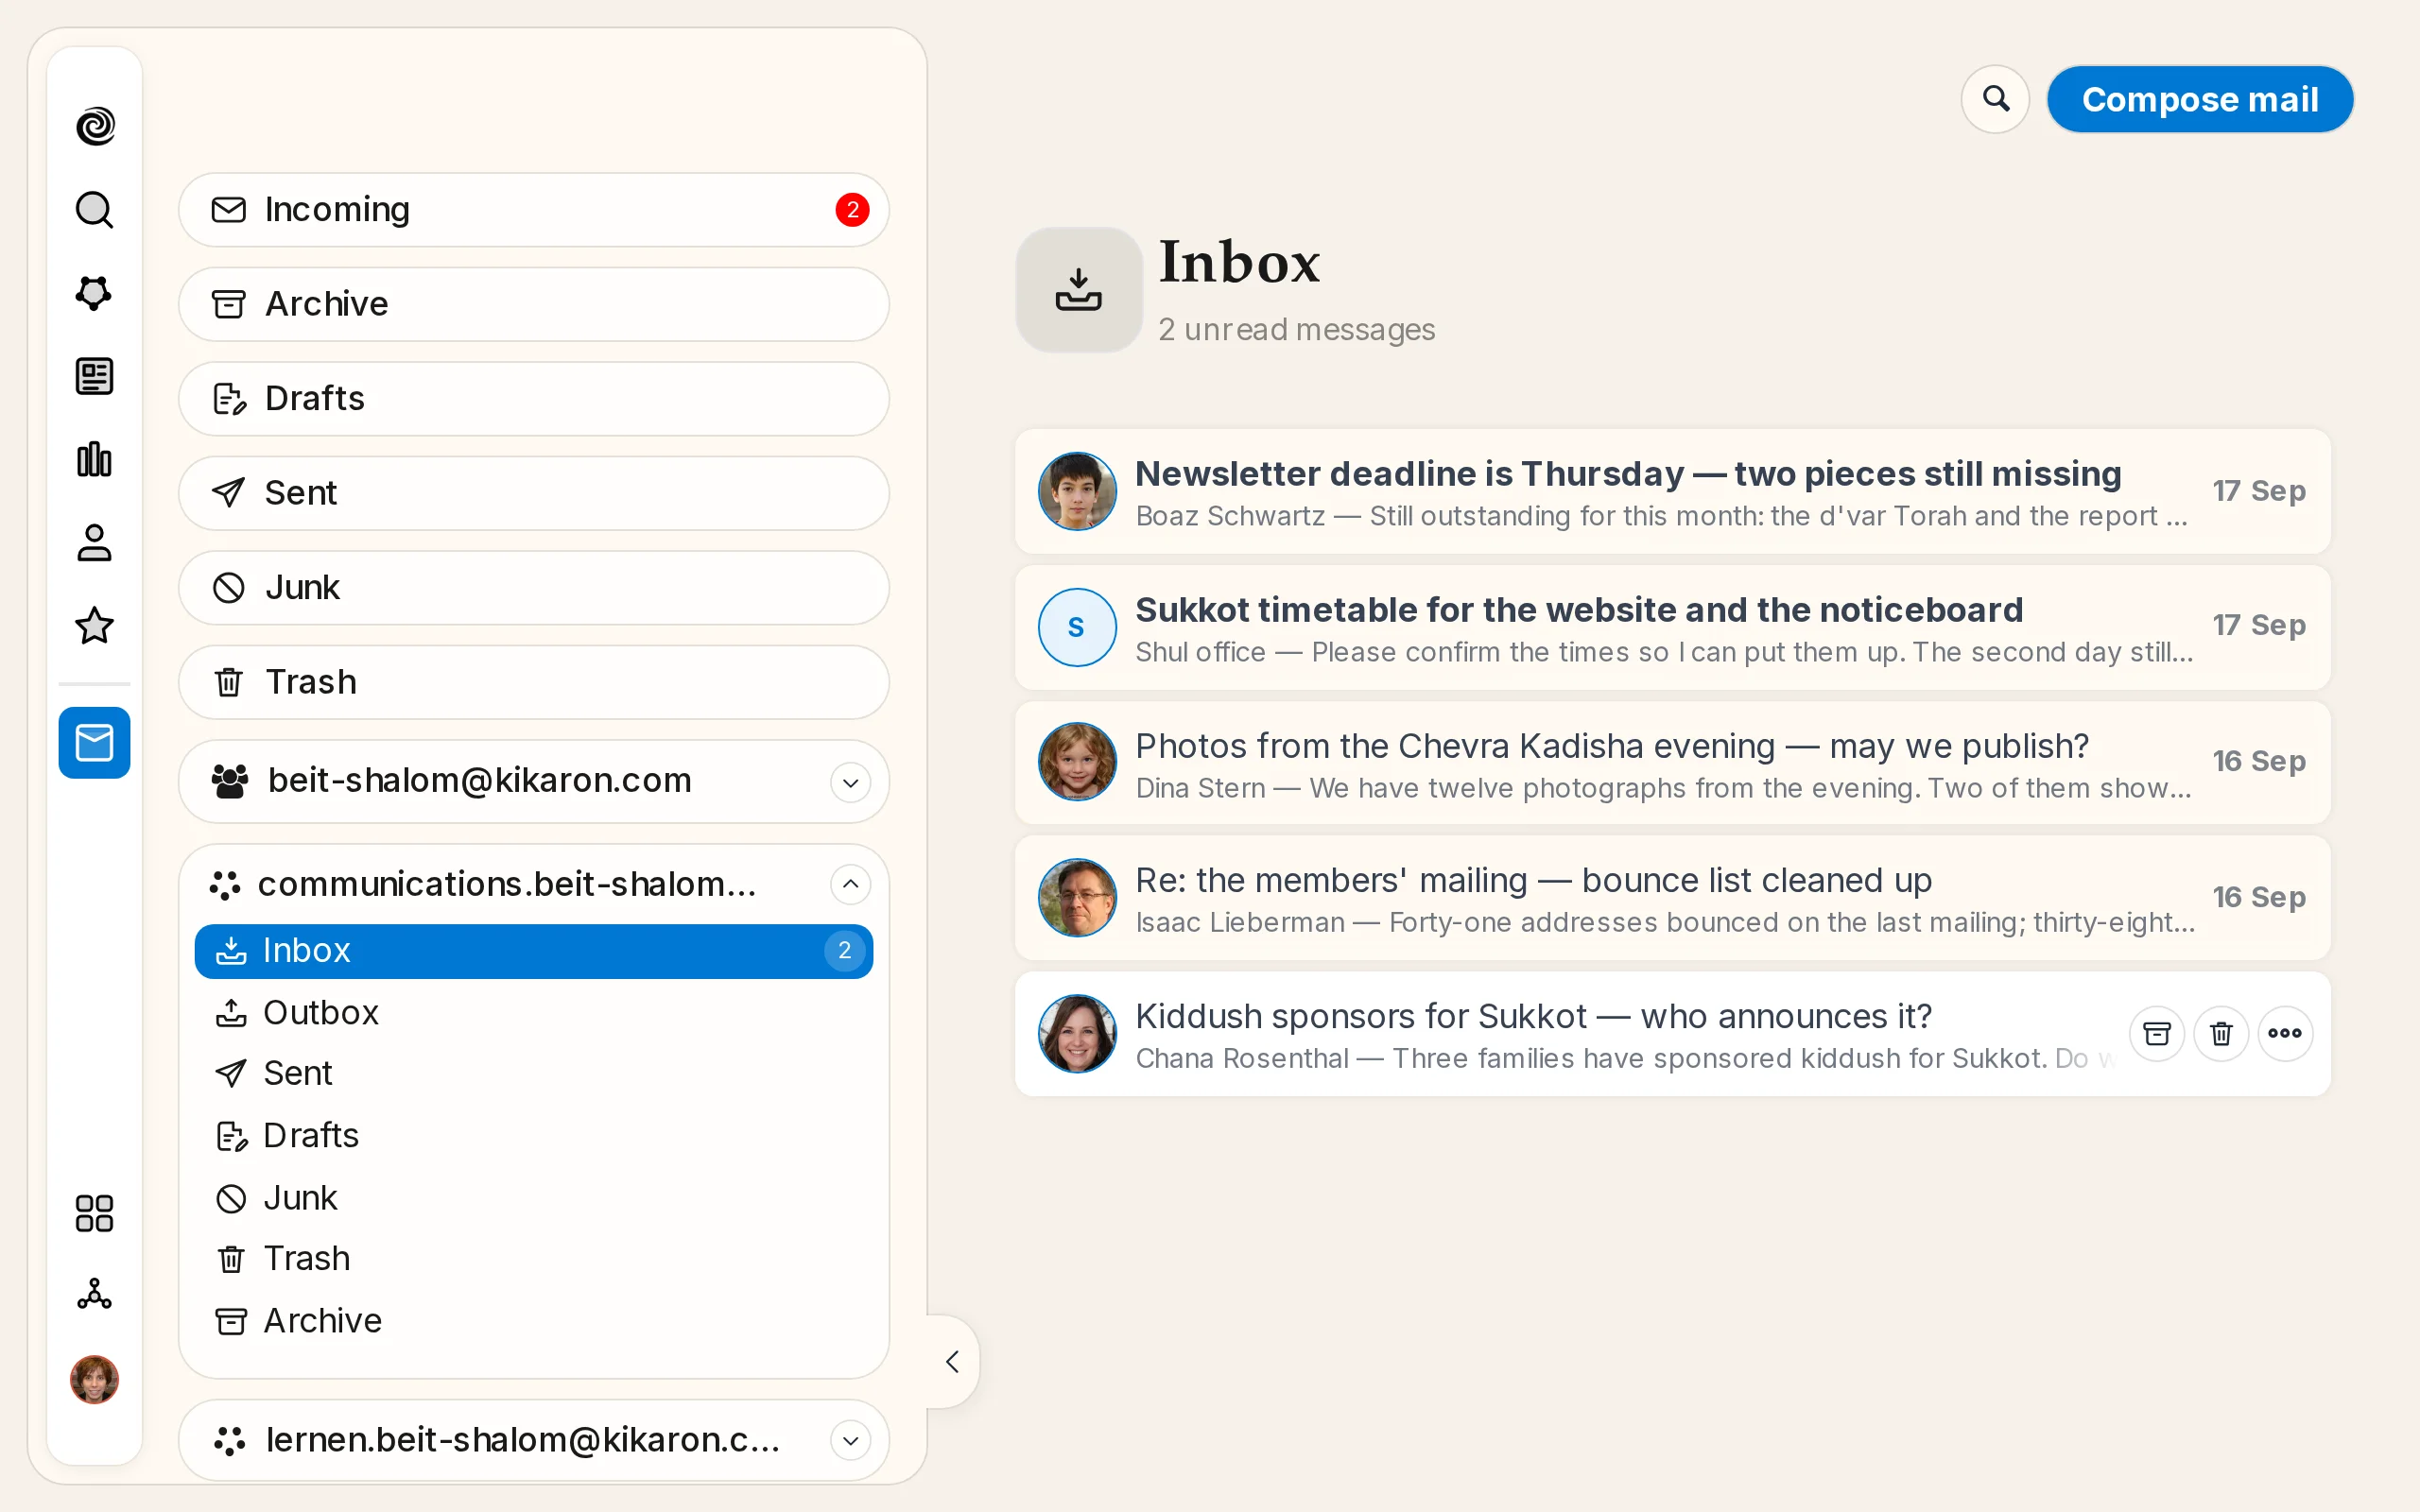
Task: Click the unread count badge on Inbox
Action: click(x=845, y=951)
